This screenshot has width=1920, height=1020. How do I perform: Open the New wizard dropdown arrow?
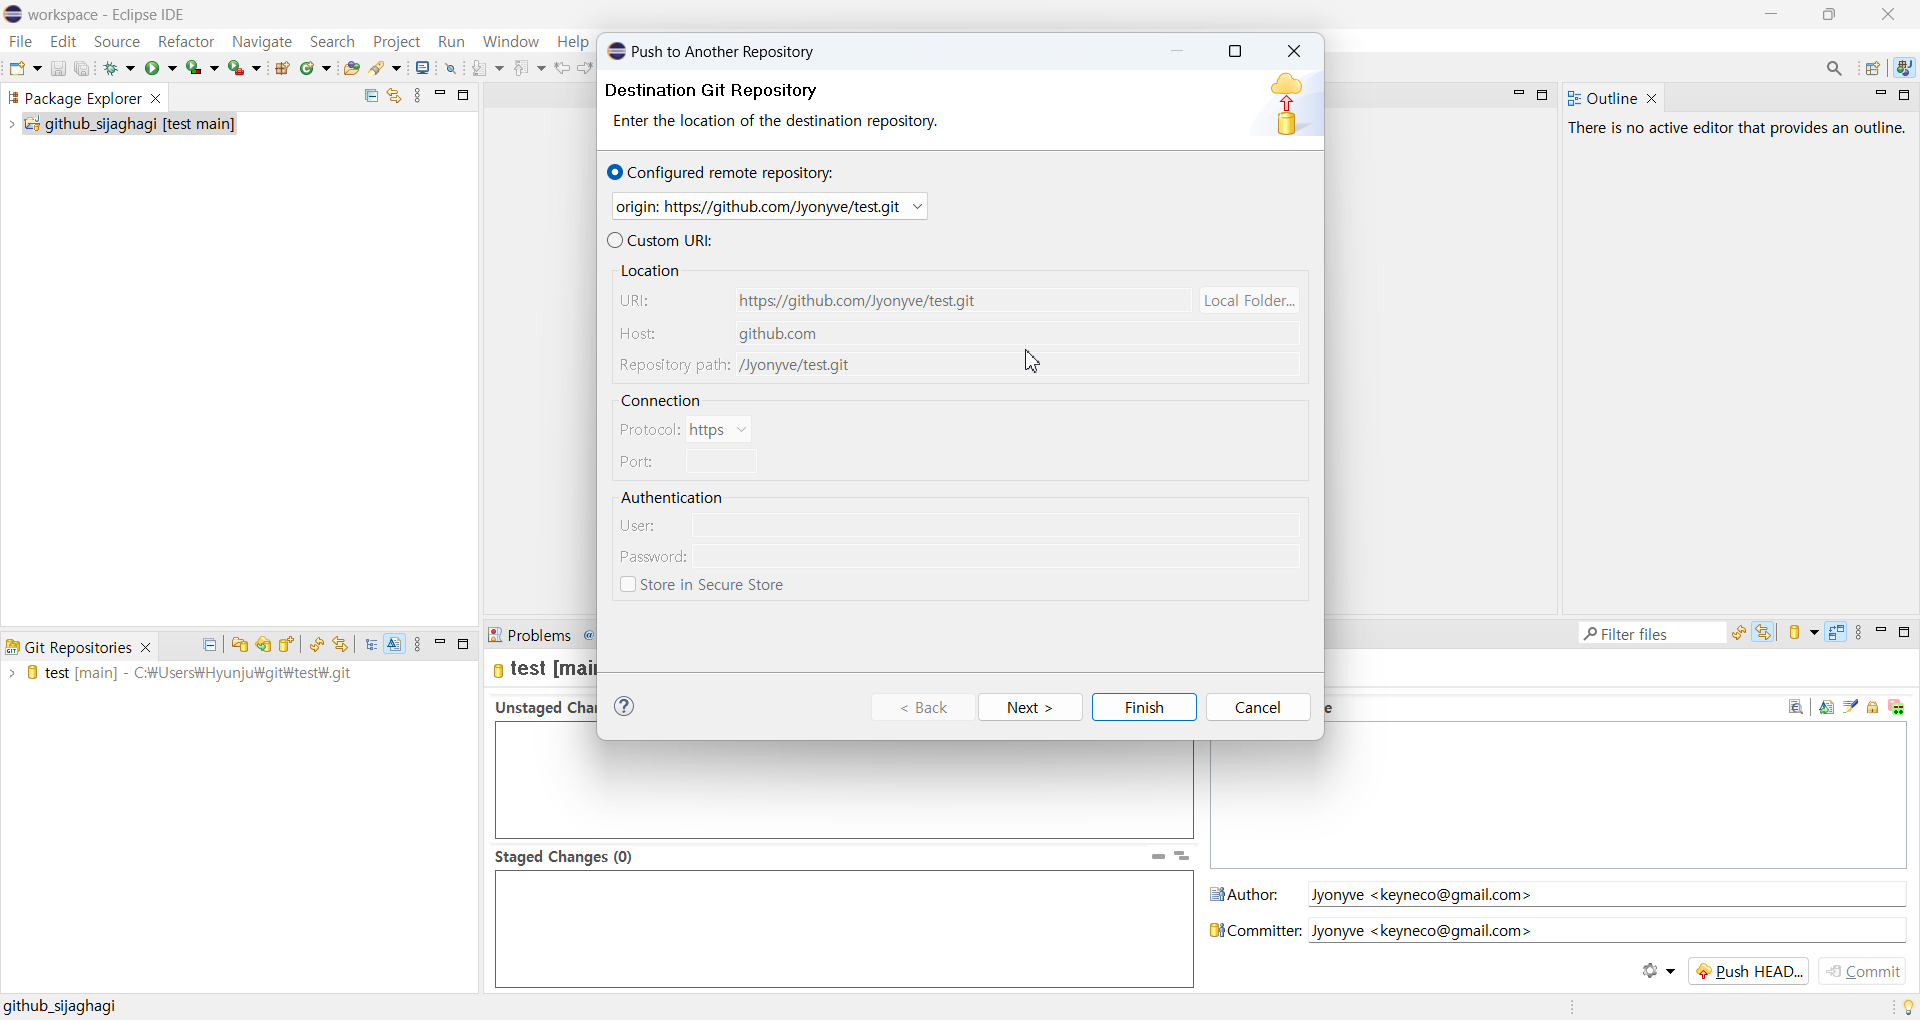click(x=37, y=69)
